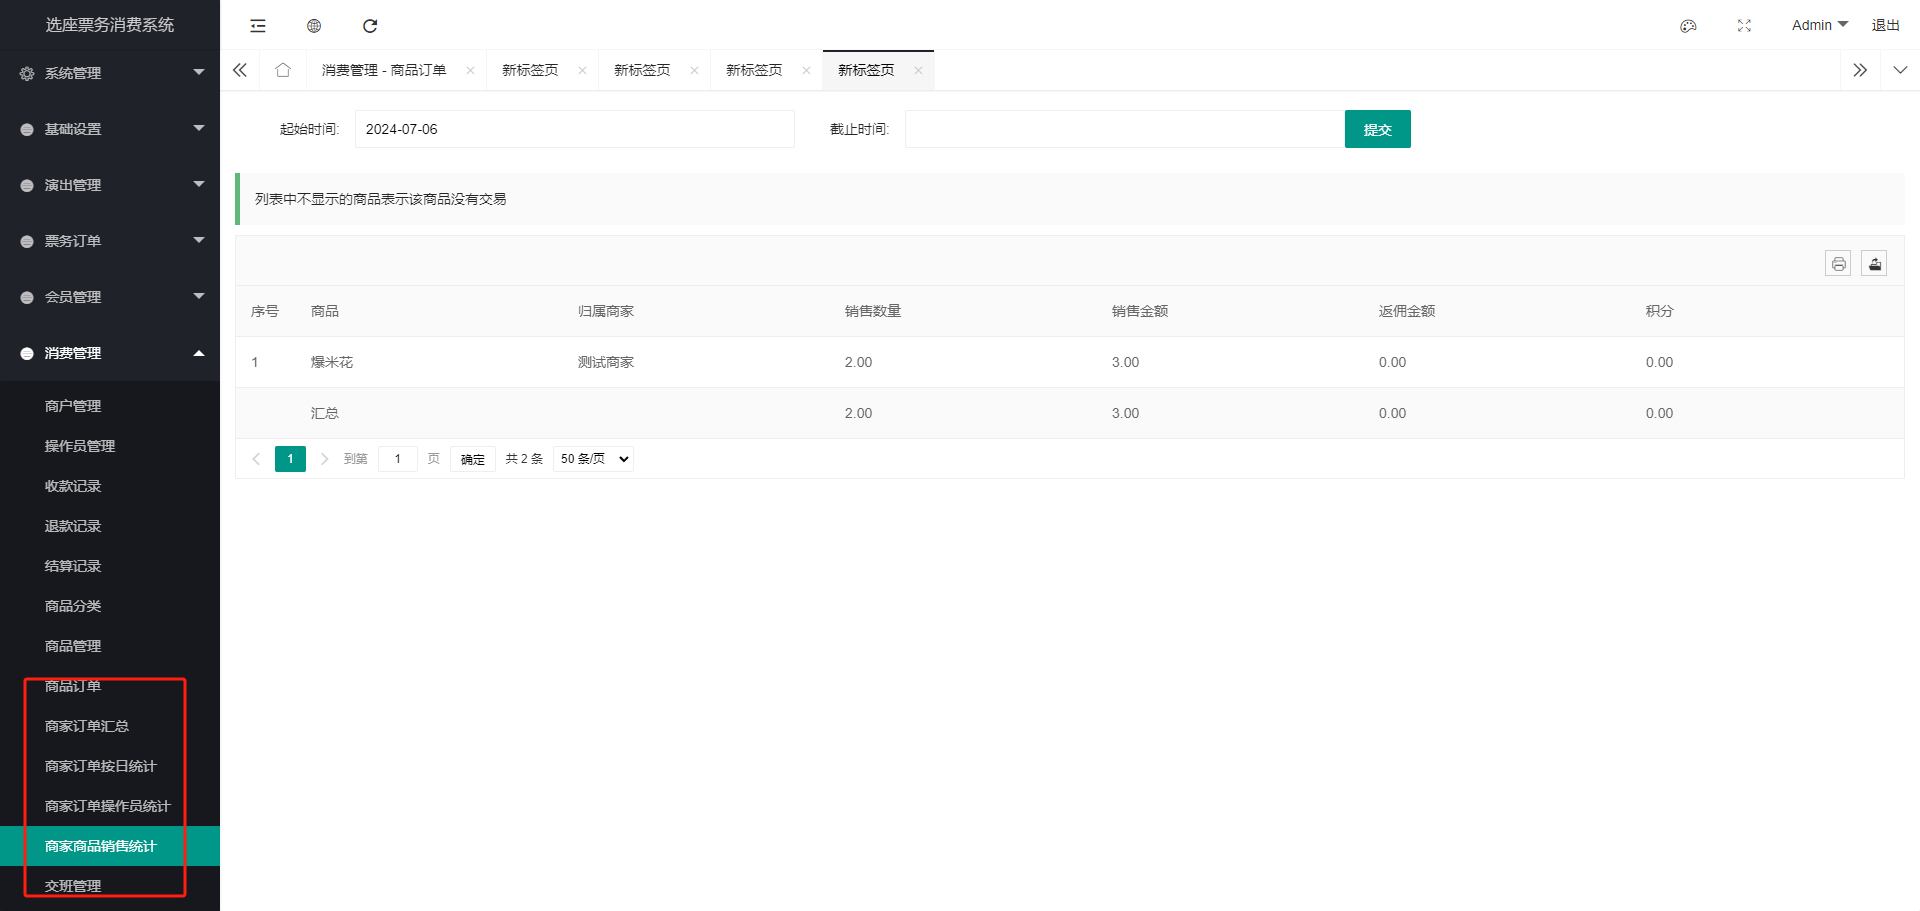
Task: Click the 起始时间 date input field
Action: click(574, 129)
